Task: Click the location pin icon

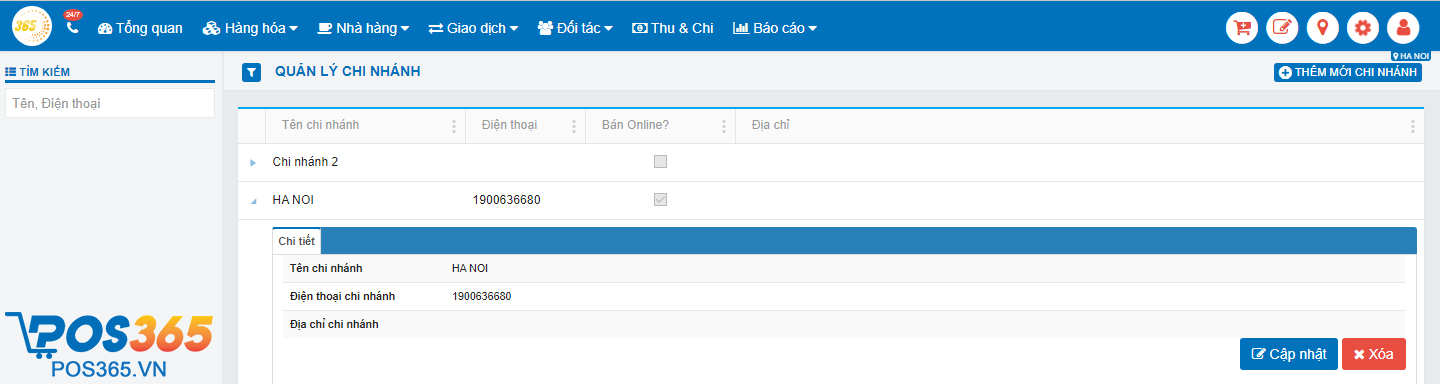Action: click(x=1322, y=28)
